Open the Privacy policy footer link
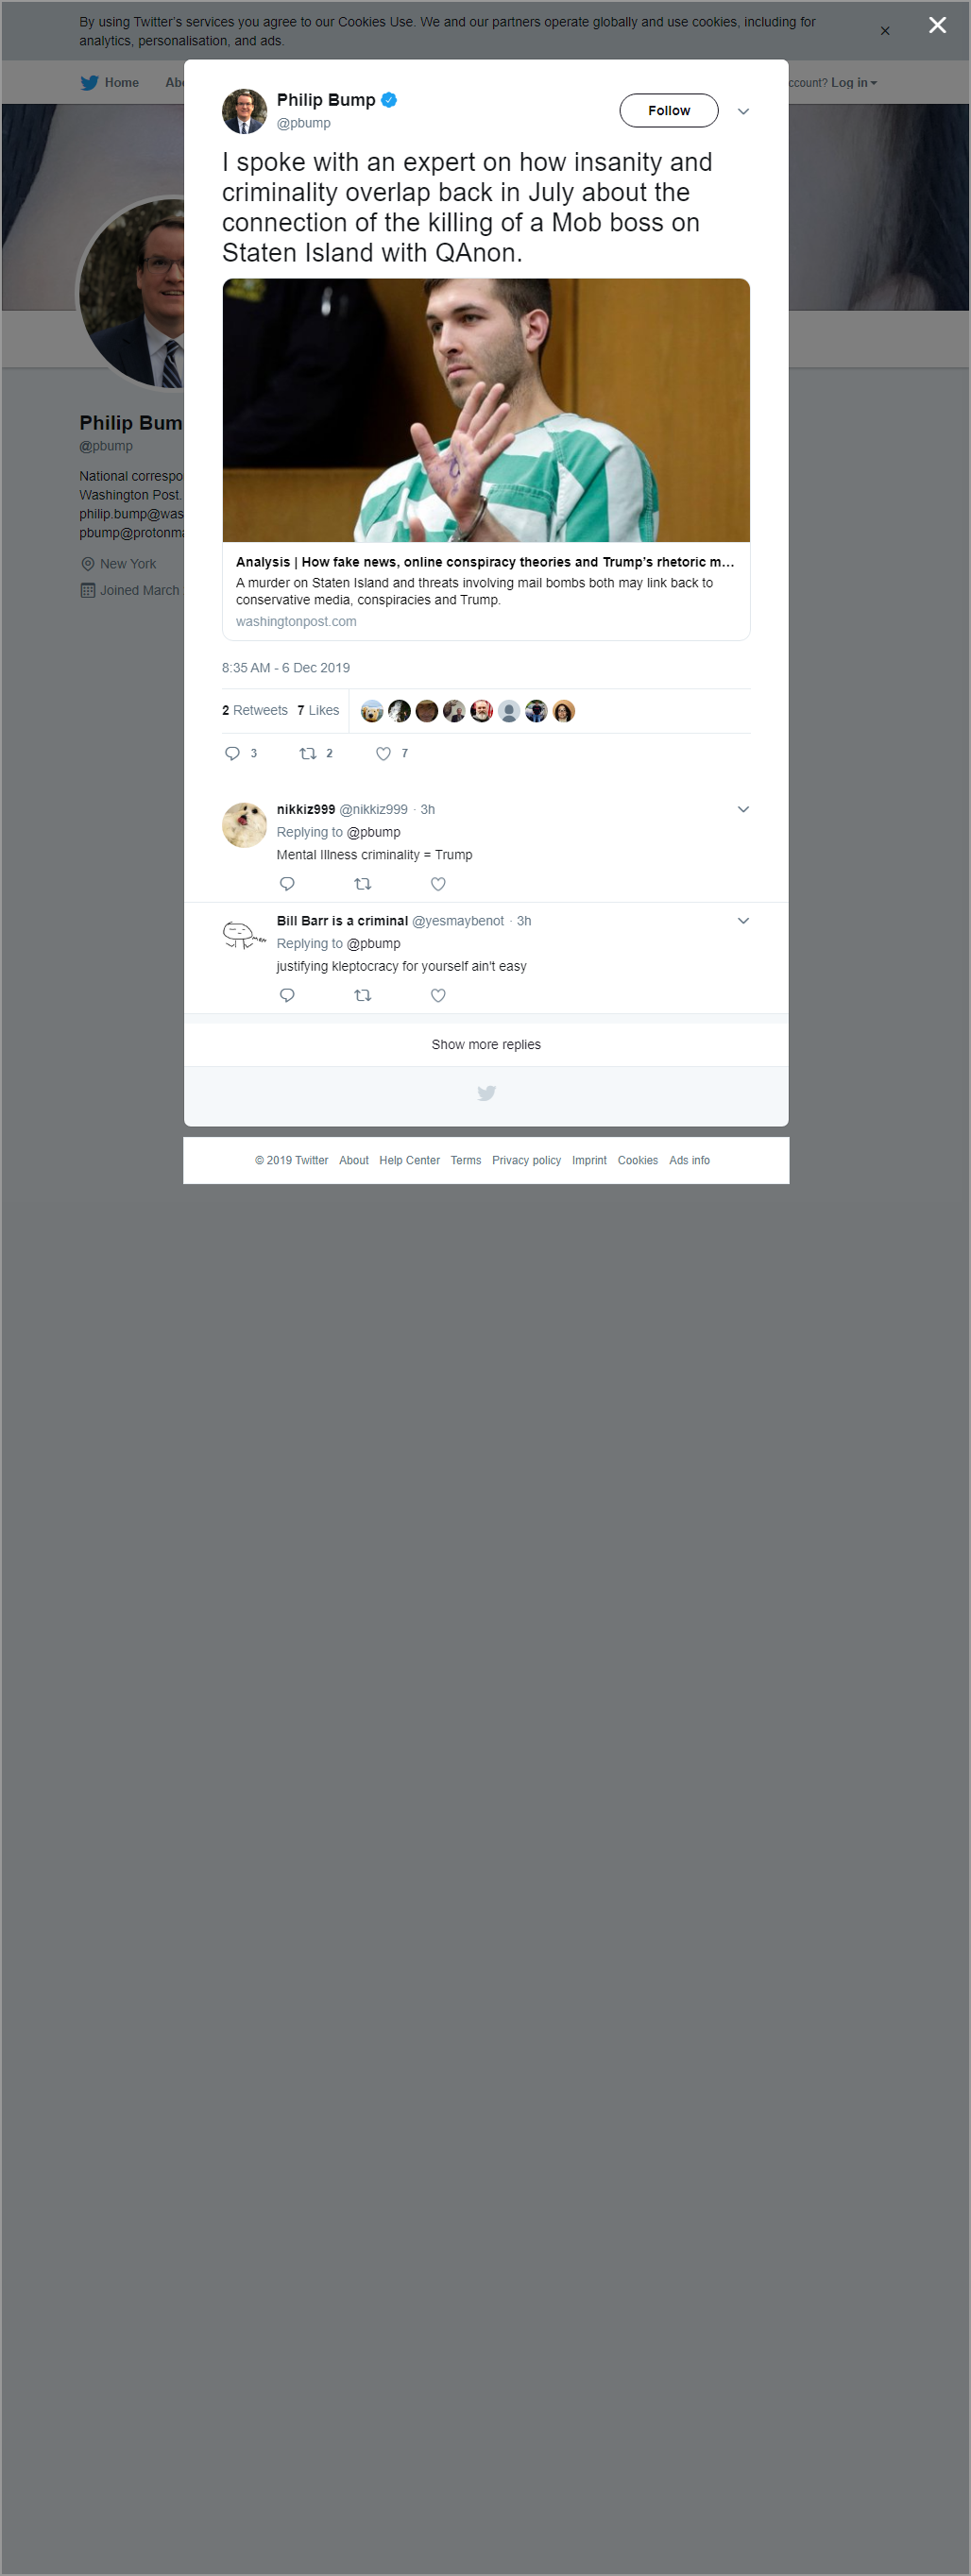This screenshot has width=971, height=2576. pos(526,1160)
